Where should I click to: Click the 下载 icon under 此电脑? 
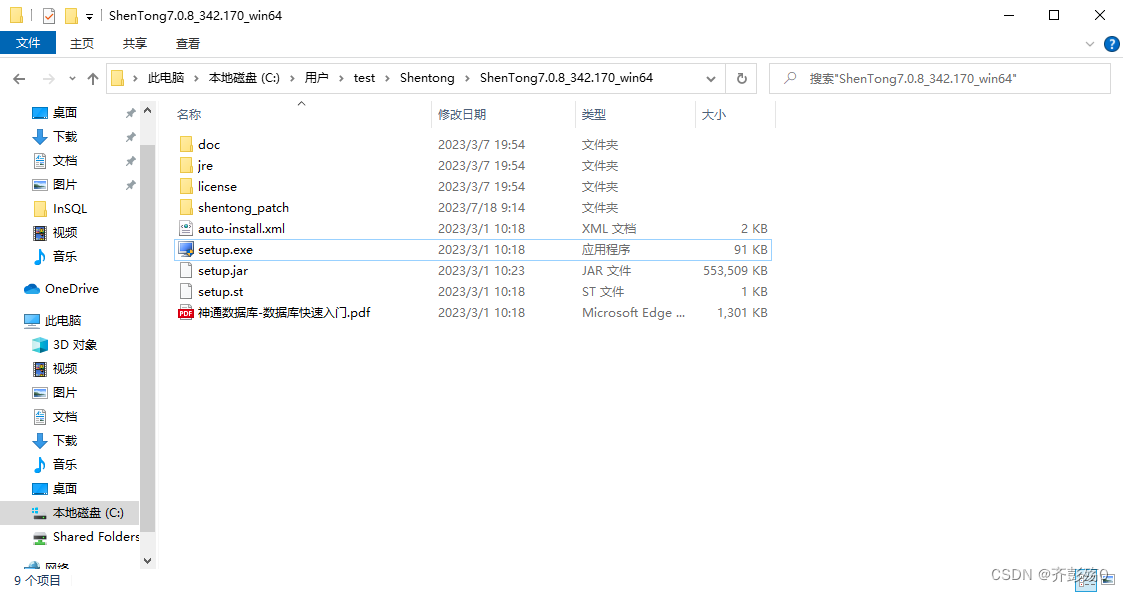pyautogui.click(x=40, y=440)
